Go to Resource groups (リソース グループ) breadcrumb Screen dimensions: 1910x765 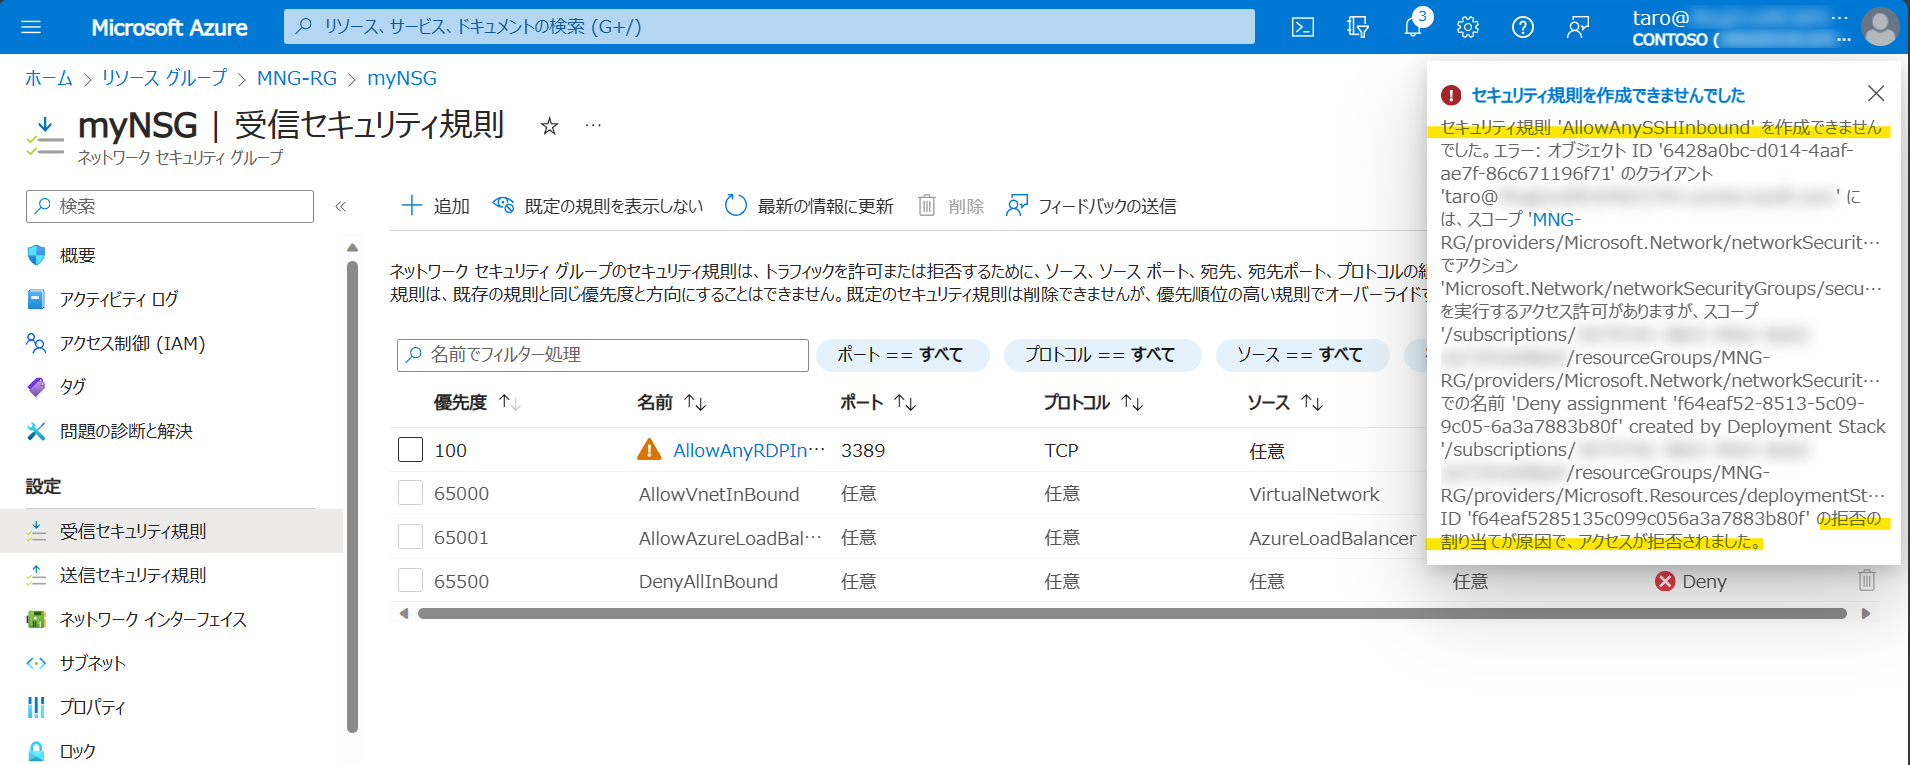164,78
